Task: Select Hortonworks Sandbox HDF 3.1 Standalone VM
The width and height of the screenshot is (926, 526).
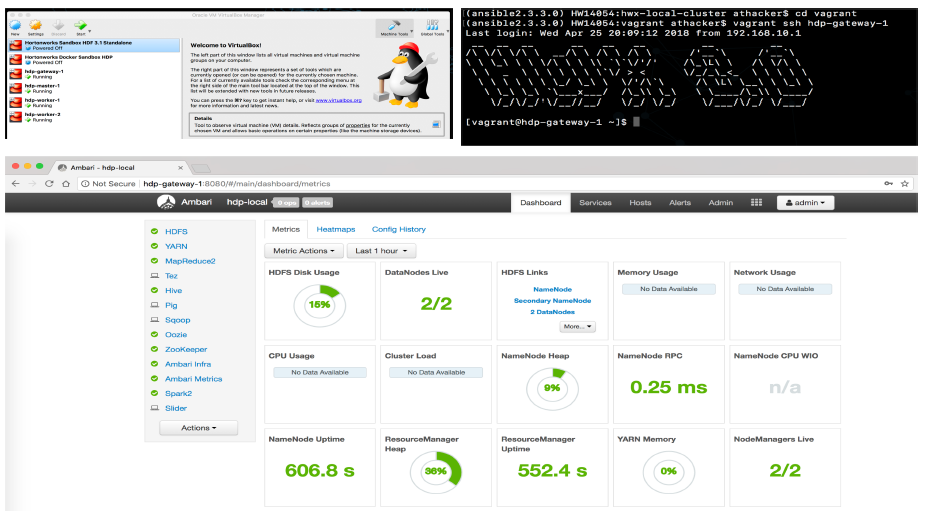Action: click(94, 45)
